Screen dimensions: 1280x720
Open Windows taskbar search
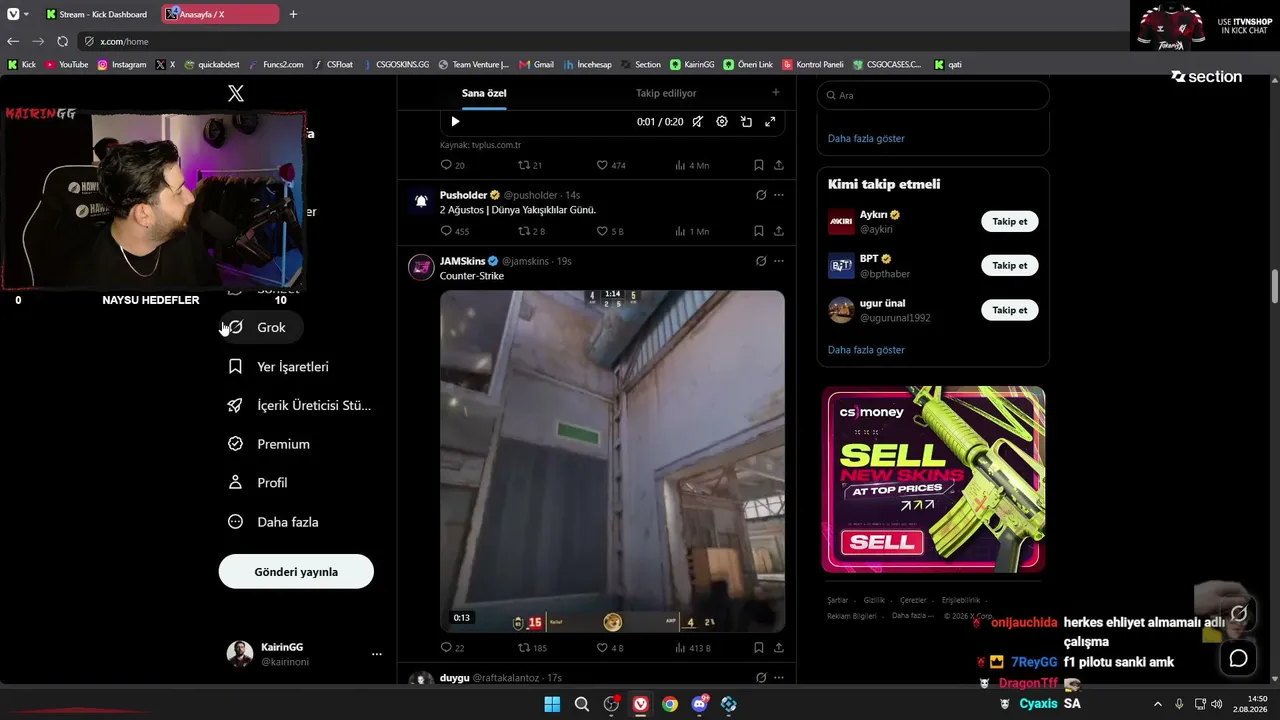pyautogui.click(x=582, y=704)
